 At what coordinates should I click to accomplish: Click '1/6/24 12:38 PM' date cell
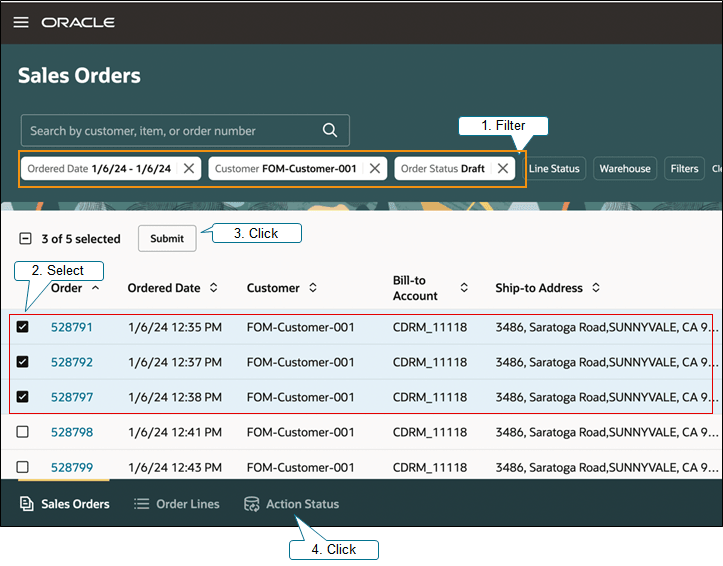tap(175, 397)
